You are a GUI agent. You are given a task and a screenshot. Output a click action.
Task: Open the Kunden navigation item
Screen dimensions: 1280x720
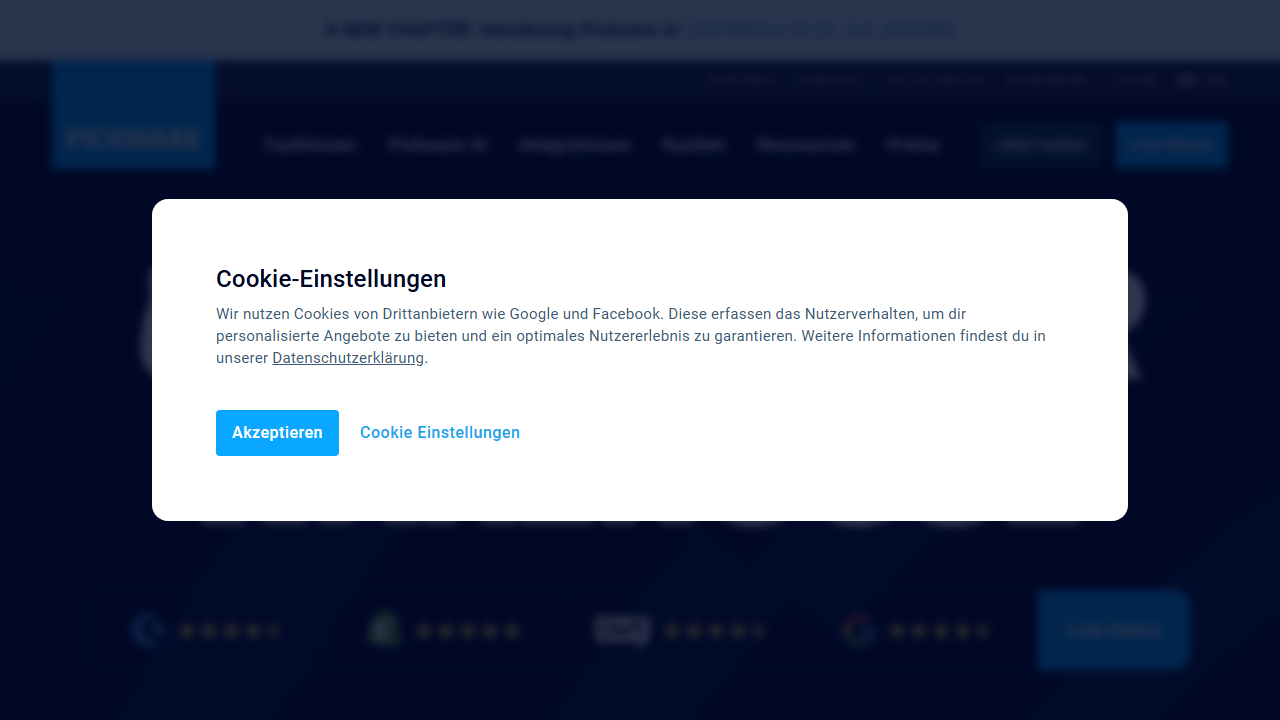(693, 145)
